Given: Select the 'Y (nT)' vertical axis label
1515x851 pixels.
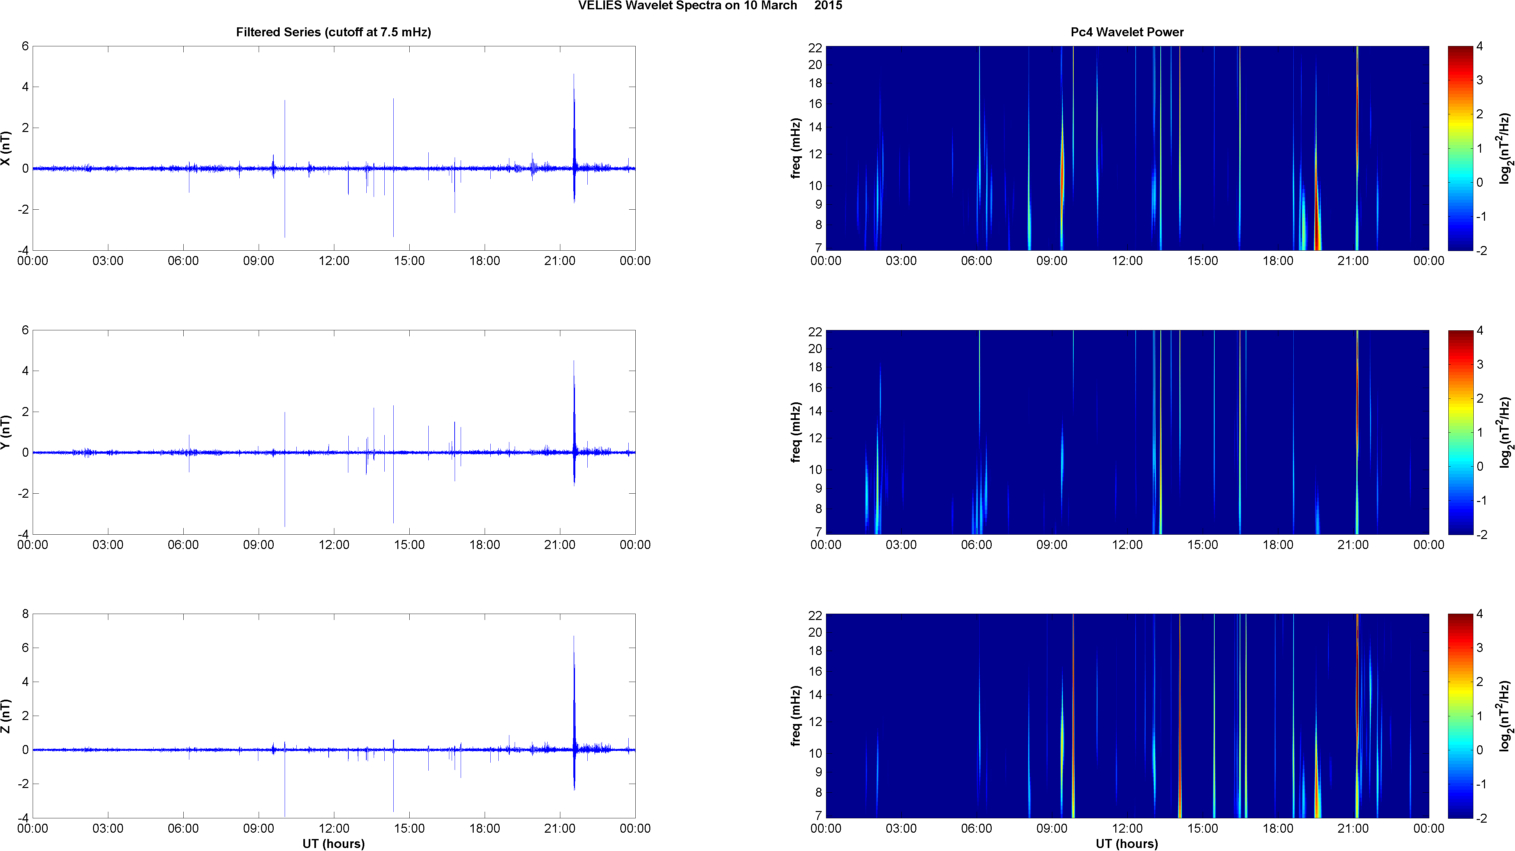Looking at the screenshot, I should point(6,432).
